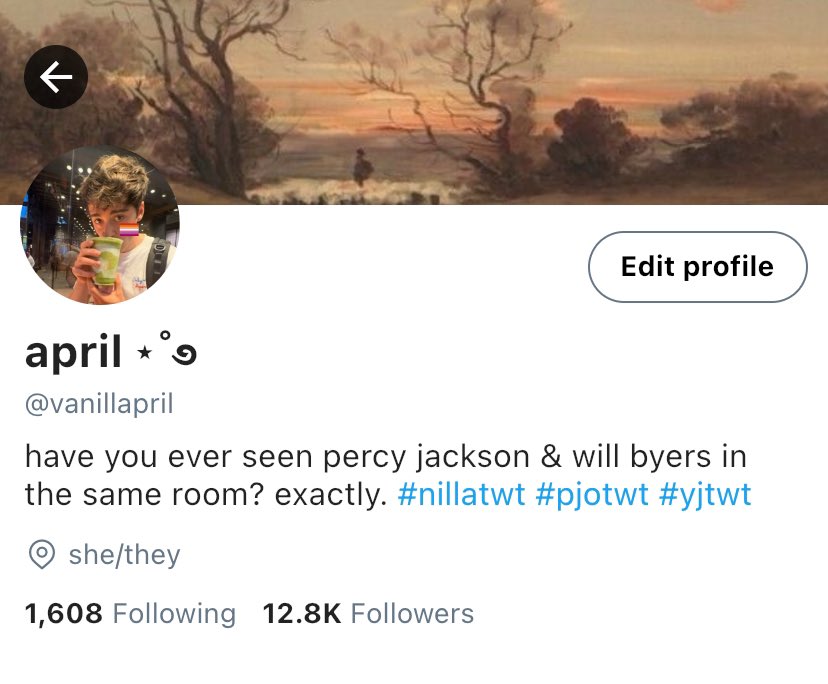View the 12.8K Followers list
828x684 pixels.
pyautogui.click(x=368, y=614)
